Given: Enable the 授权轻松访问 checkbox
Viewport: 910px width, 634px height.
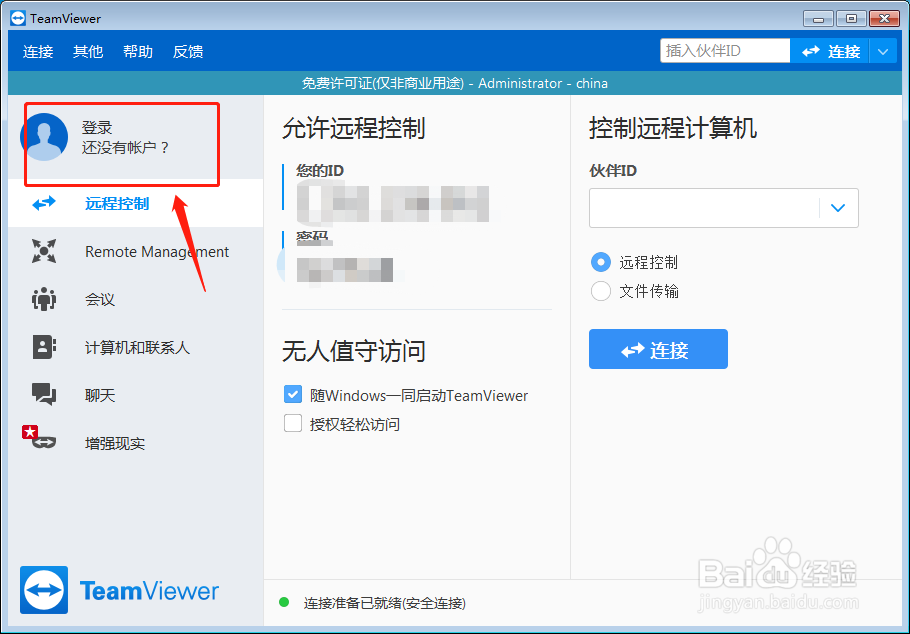Looking at the screenshot, I should [x=293, y=423].
